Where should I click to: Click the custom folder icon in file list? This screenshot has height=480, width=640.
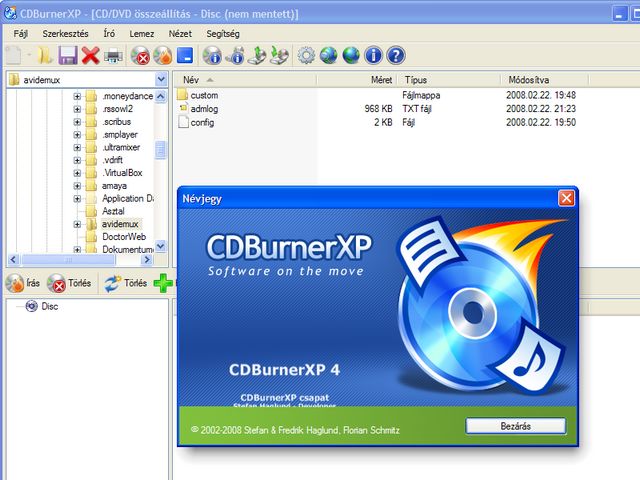(182, 95)
